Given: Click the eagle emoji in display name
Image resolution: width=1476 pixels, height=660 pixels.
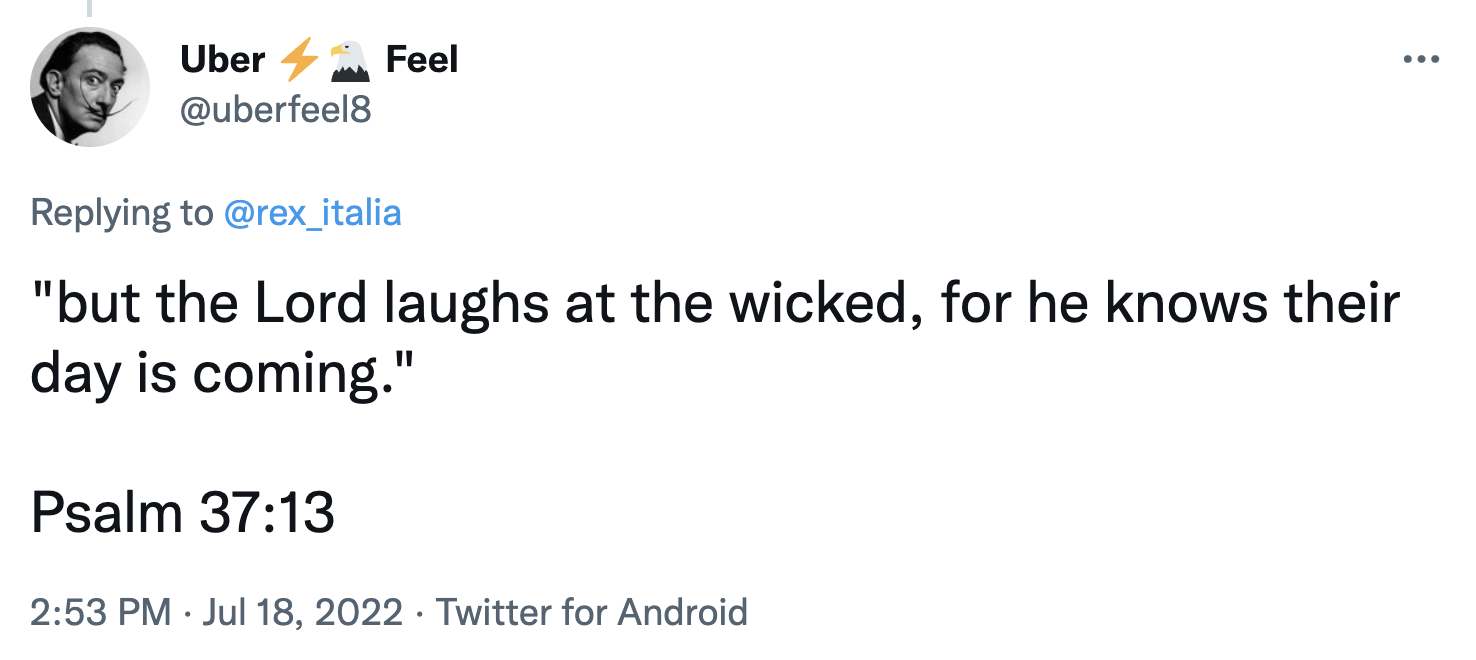Looking at the screenshot, I should (x=349, y=61).
